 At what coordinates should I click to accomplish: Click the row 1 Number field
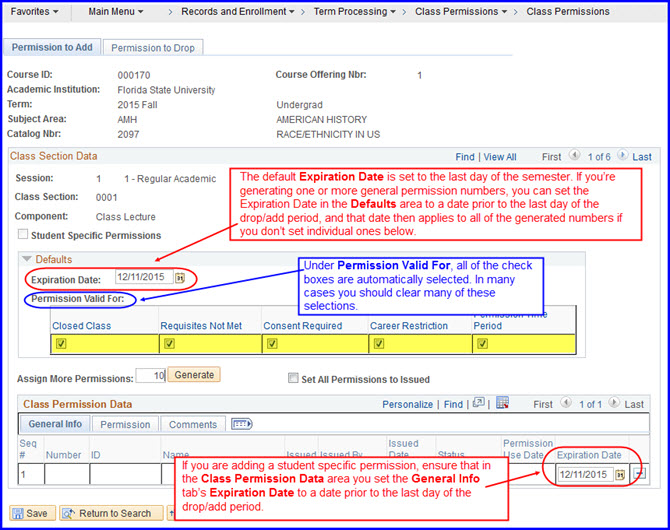67,474
